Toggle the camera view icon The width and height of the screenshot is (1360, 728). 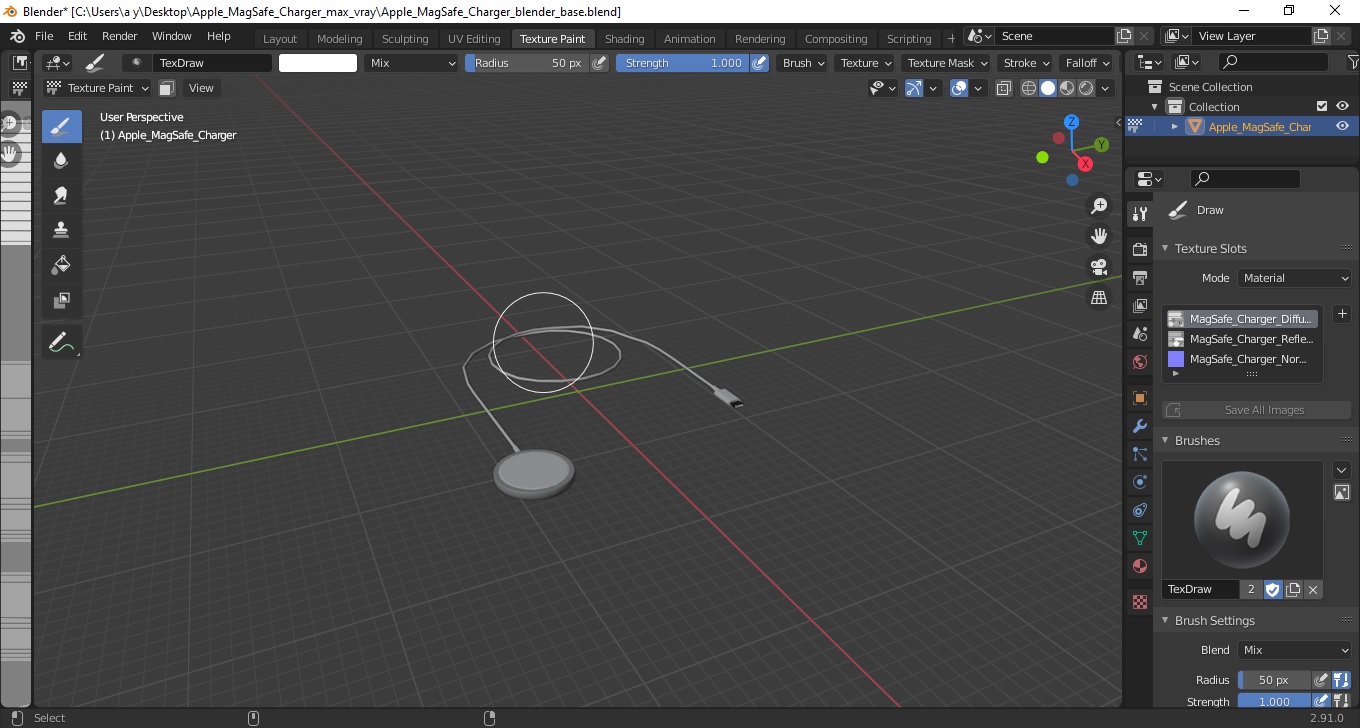(x=1099, y=267)
